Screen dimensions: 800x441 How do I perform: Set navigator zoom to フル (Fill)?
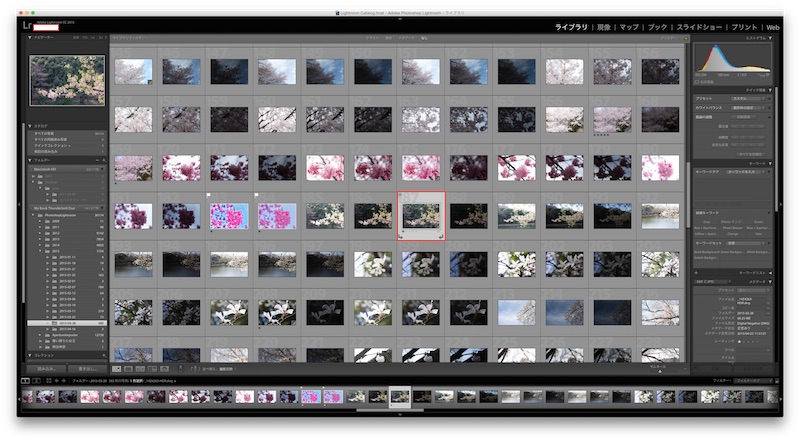(85, 37)
